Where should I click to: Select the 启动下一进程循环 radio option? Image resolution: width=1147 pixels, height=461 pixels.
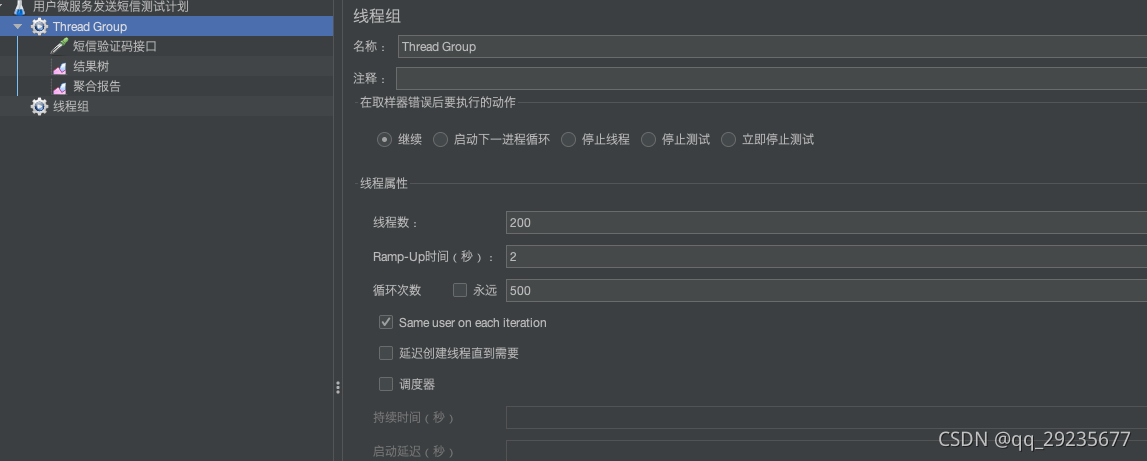point(440,140)
